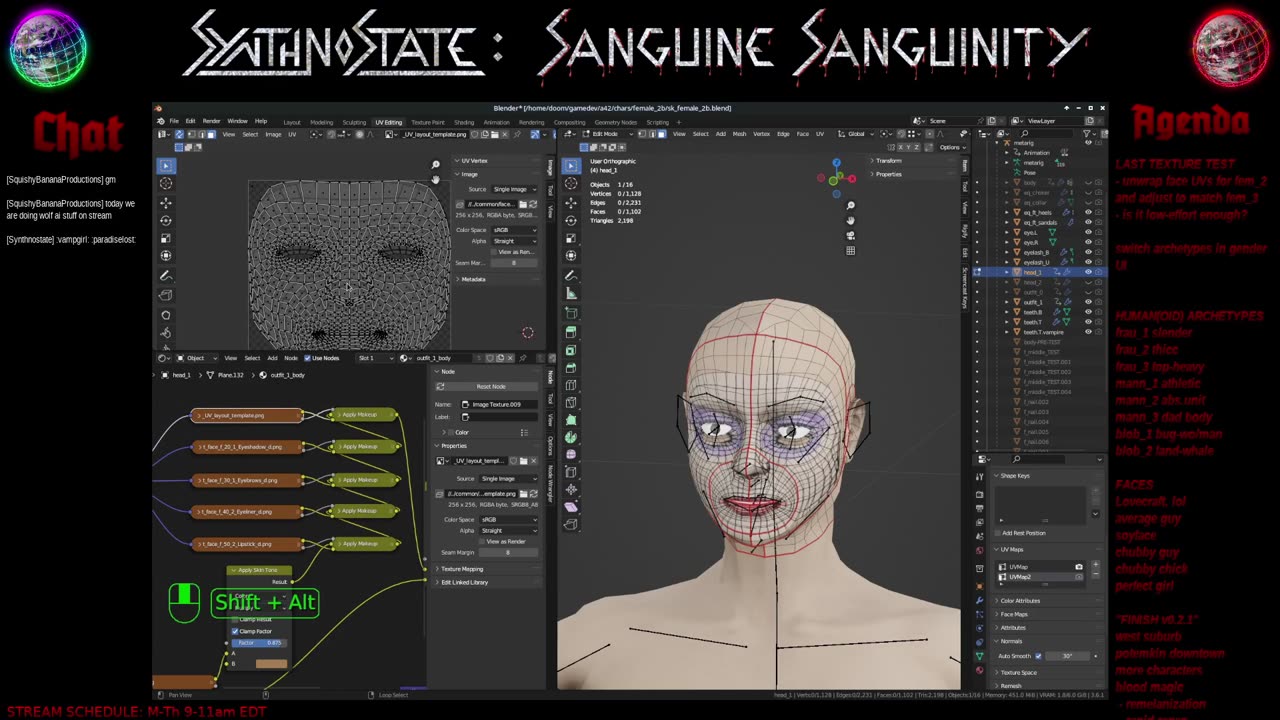Select the UV editor Rip Region tool

(x=166, y=295)
